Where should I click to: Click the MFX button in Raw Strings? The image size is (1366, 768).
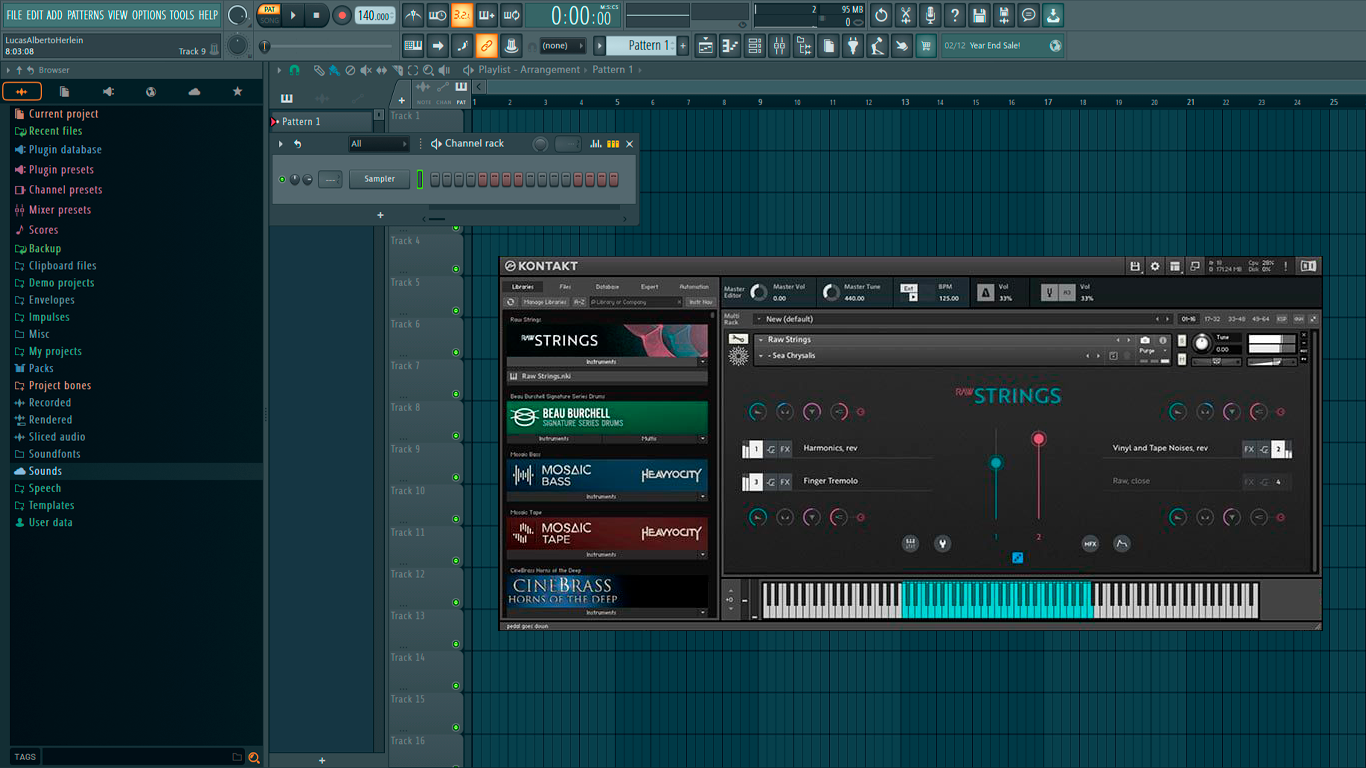1090,544
